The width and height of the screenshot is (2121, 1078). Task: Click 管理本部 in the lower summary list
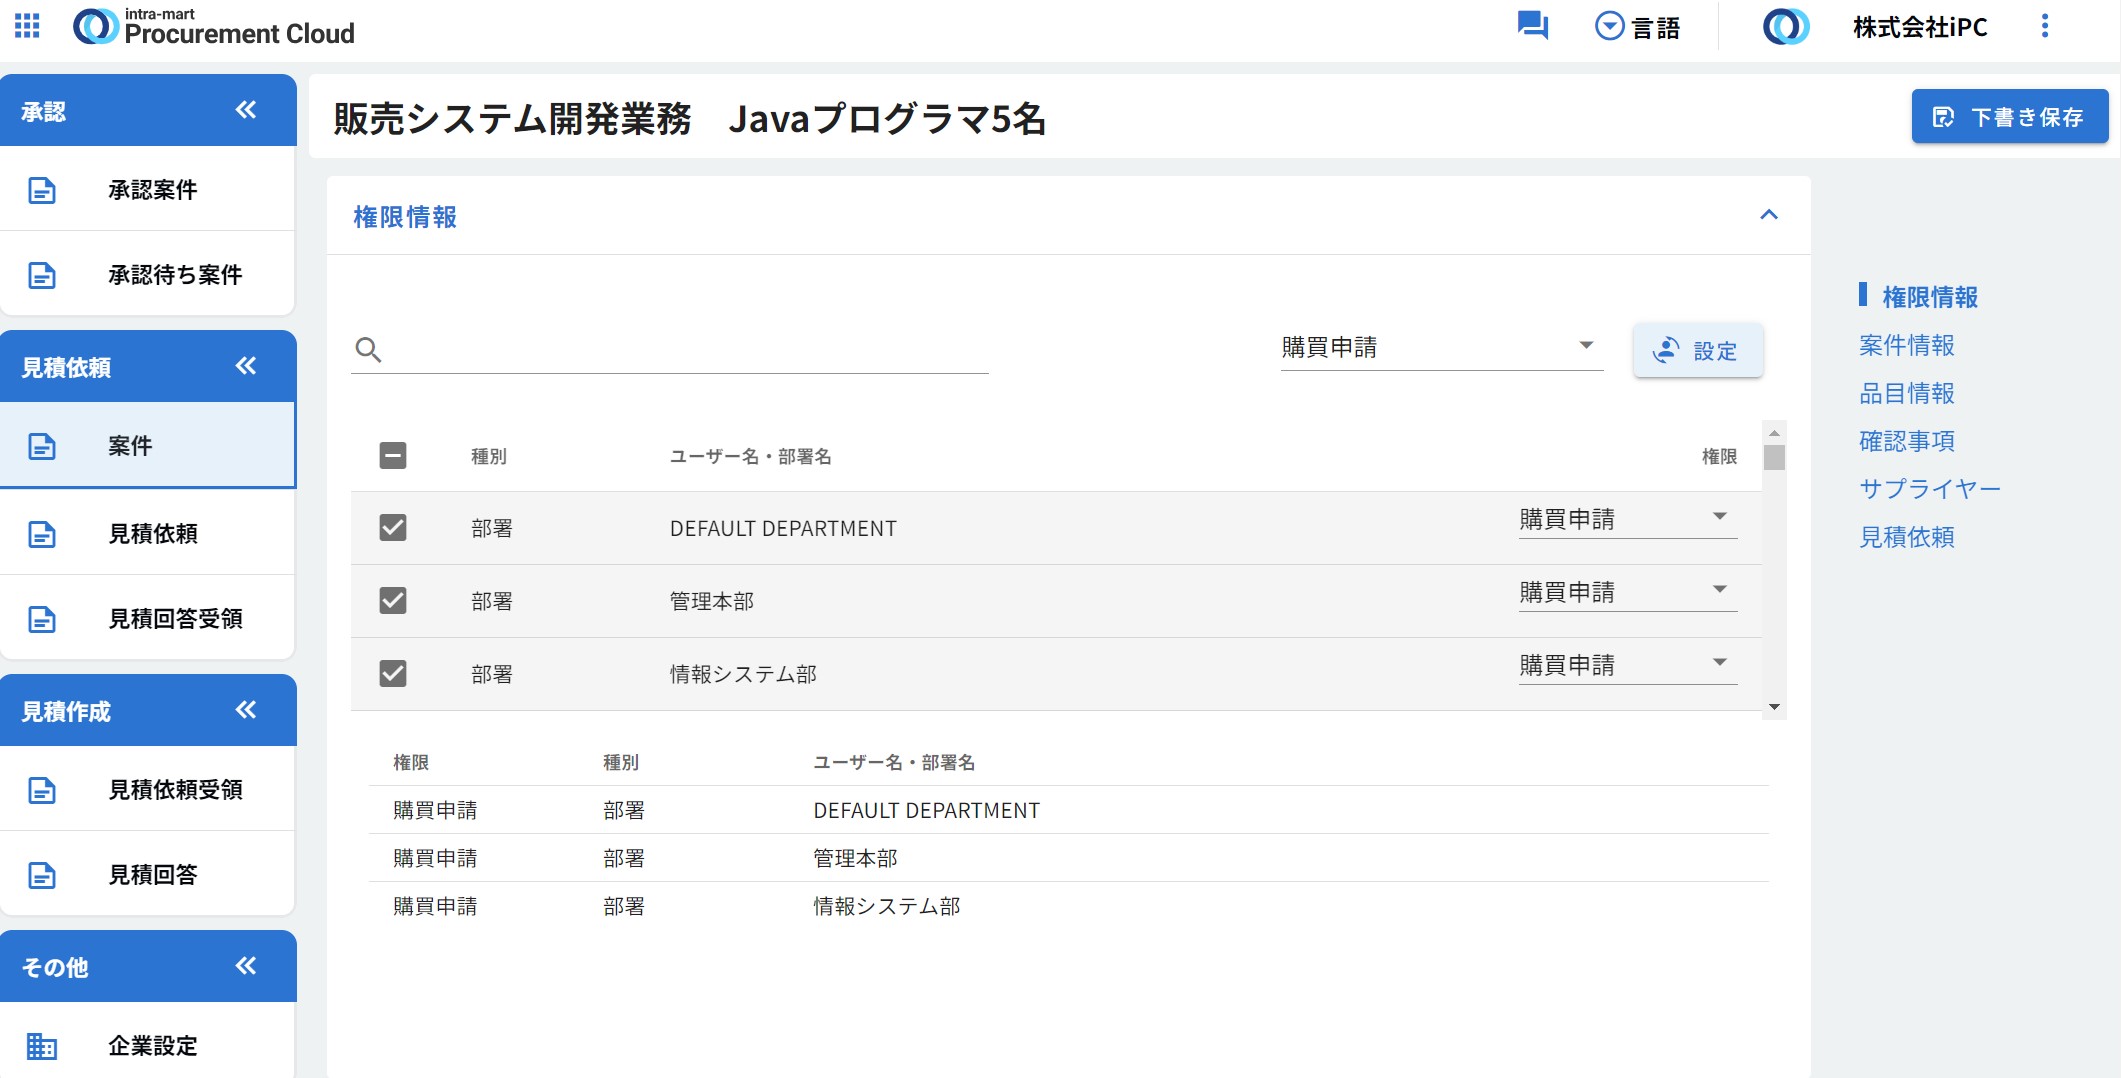[855, 858]
